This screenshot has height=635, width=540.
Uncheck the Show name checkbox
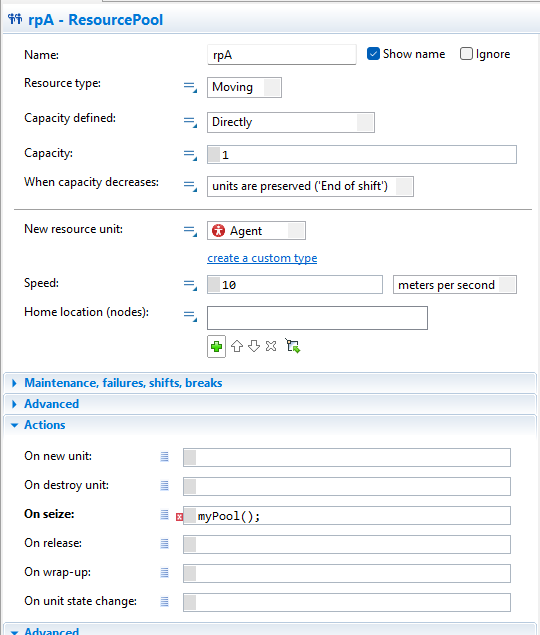coord(373,54)
